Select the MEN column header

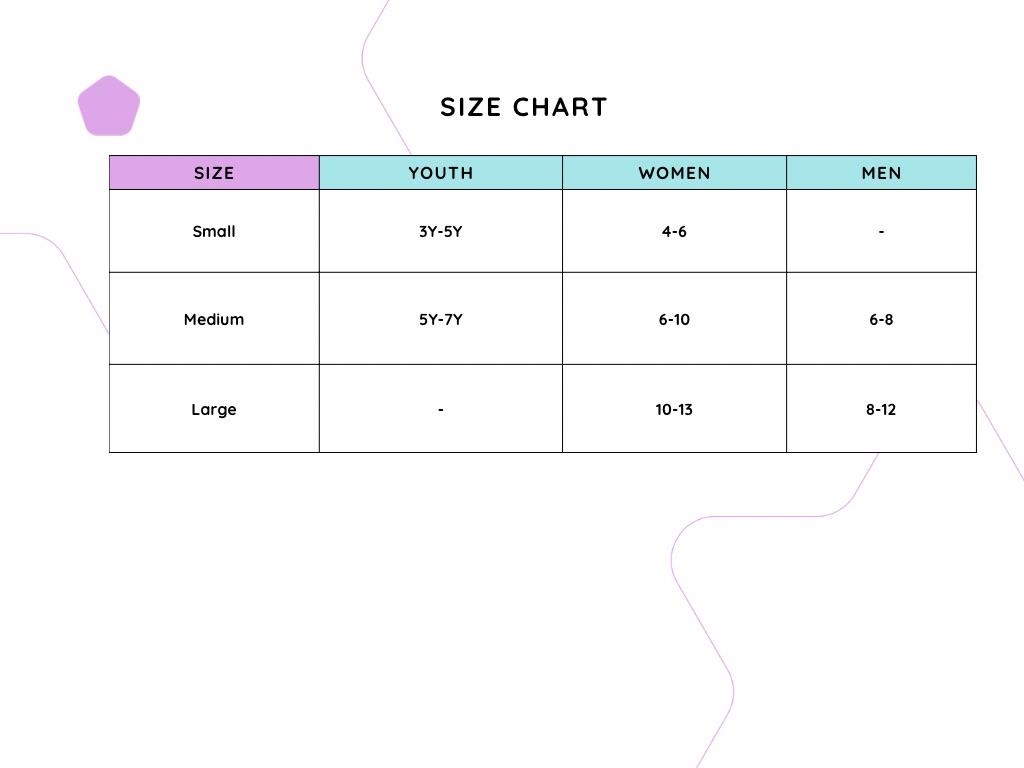(x=882, y=173)
